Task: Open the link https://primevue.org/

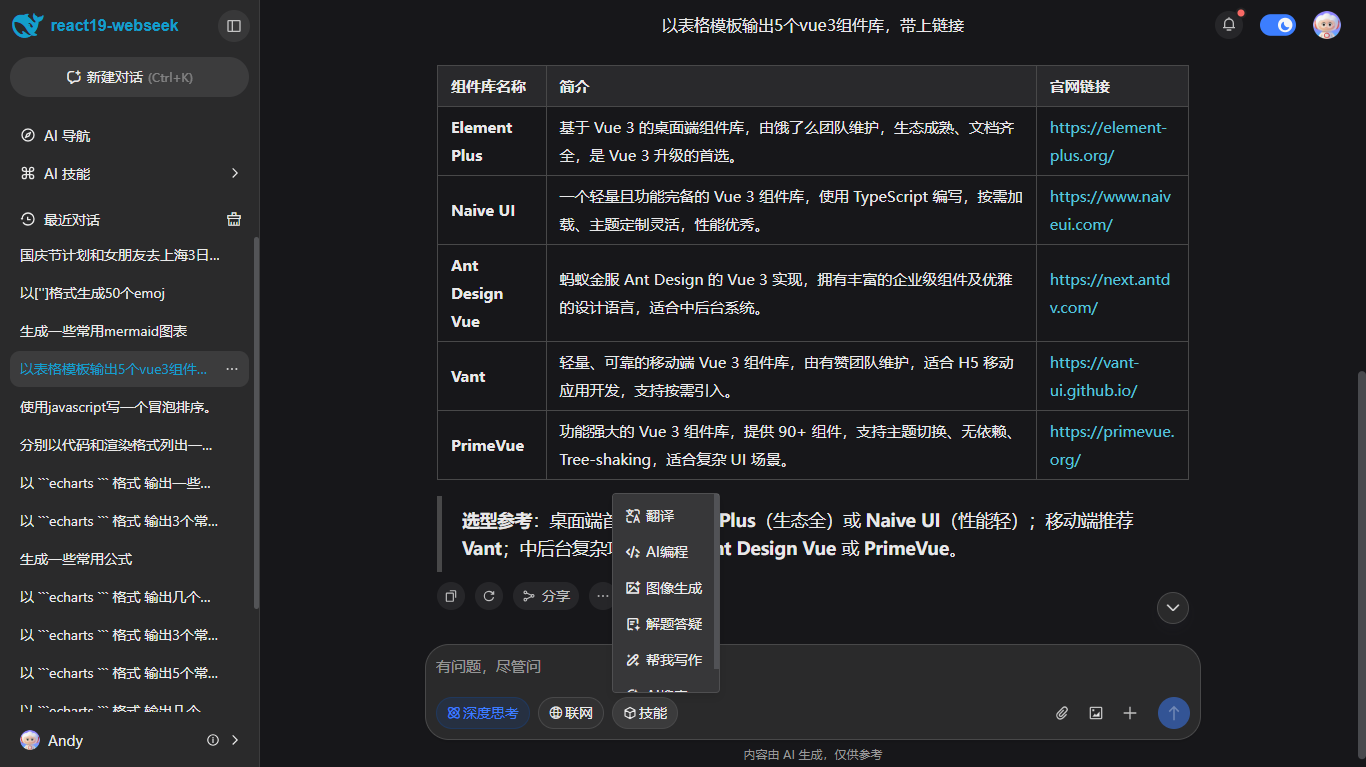Action: click(x=1112, y=445)
